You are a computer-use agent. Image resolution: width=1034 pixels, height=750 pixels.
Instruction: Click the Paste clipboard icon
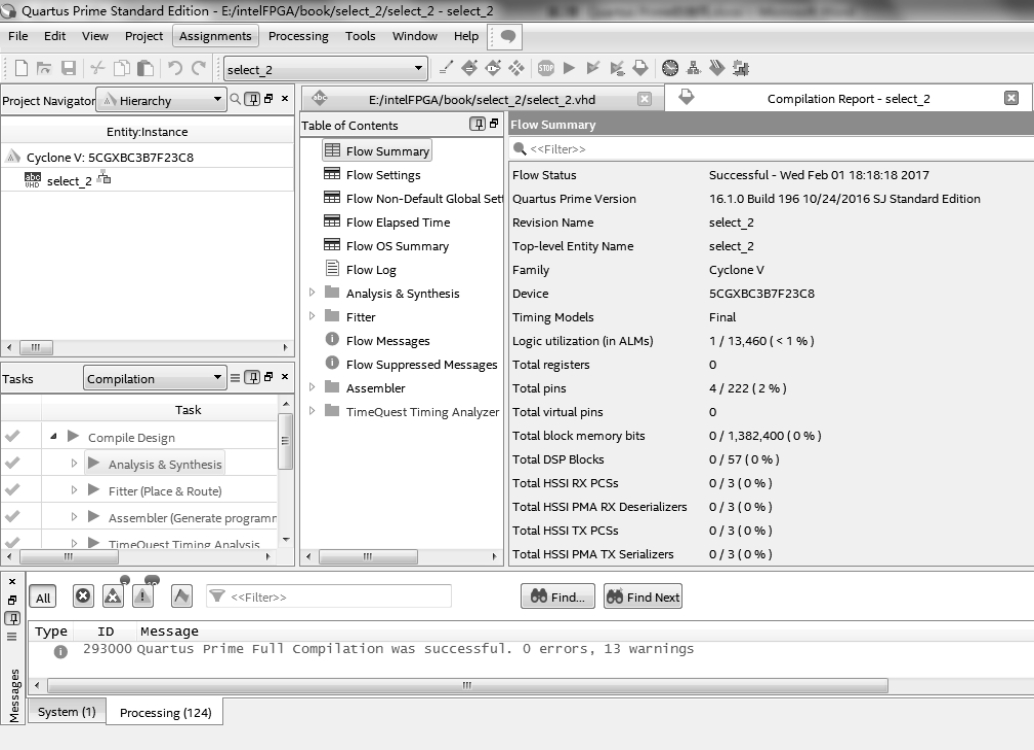tap(145, 68)
